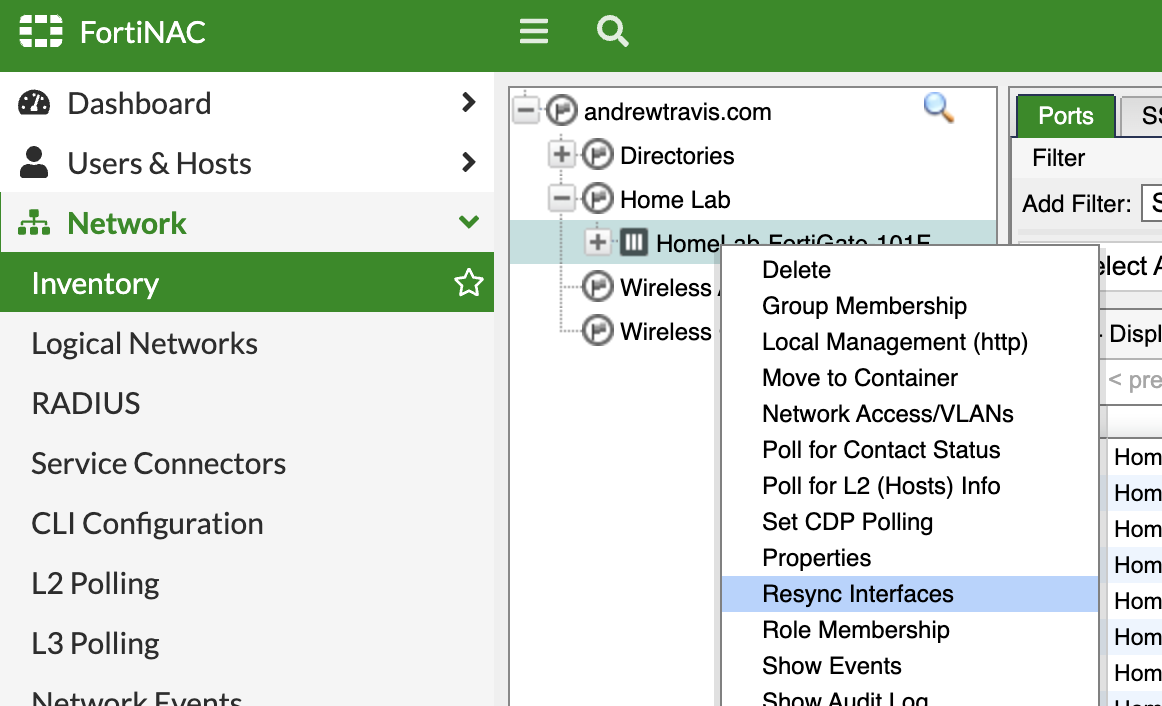Image resolution: width=1162 pixels, height=706 pixels.
Task: Click the Network topology icon
Action: (34, 222)
